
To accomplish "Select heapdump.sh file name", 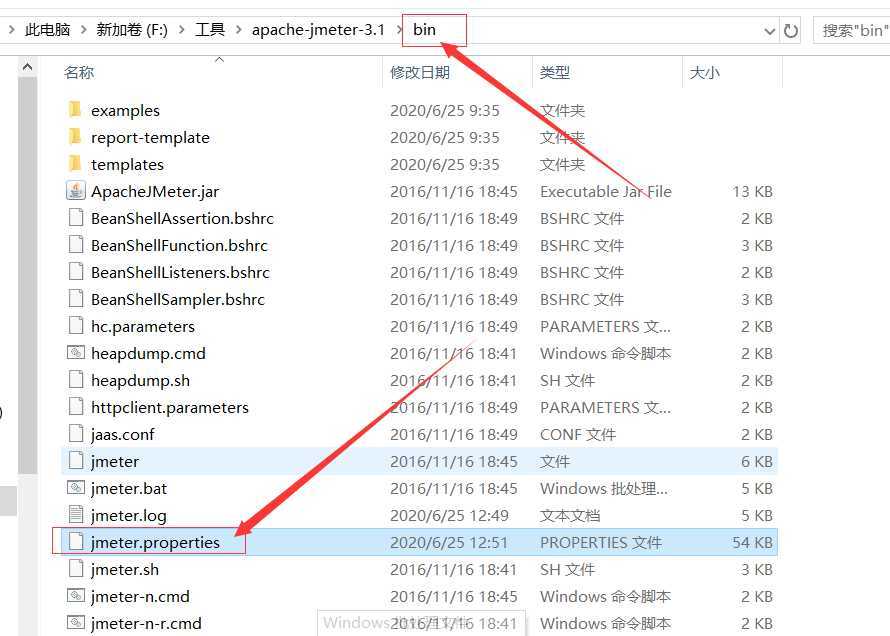I will (140, 381).
